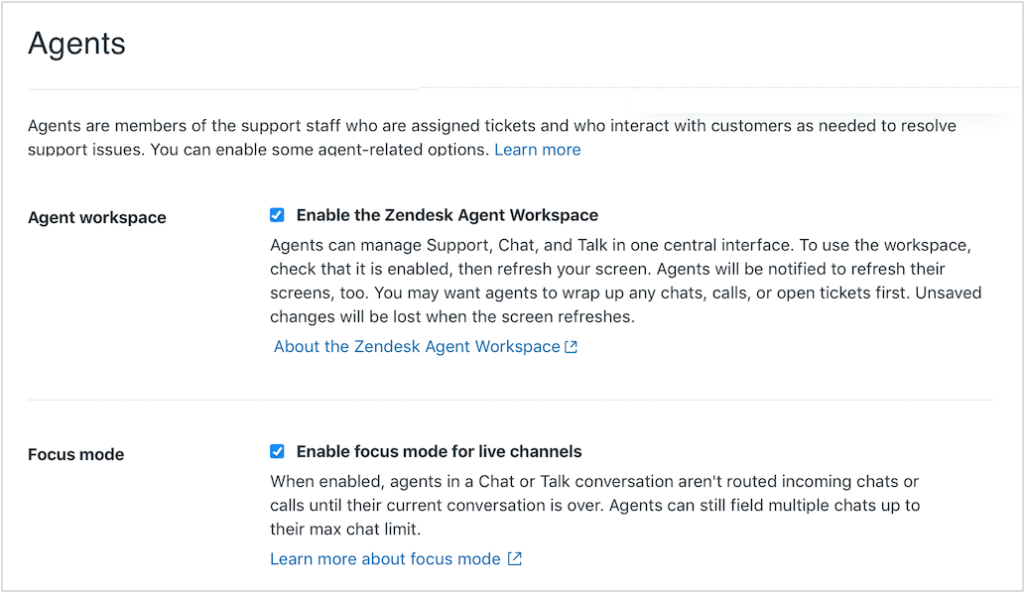Select the Agent workspace section label
Viewport: 1024px width, 593px height.
click(x=97, y=217)
